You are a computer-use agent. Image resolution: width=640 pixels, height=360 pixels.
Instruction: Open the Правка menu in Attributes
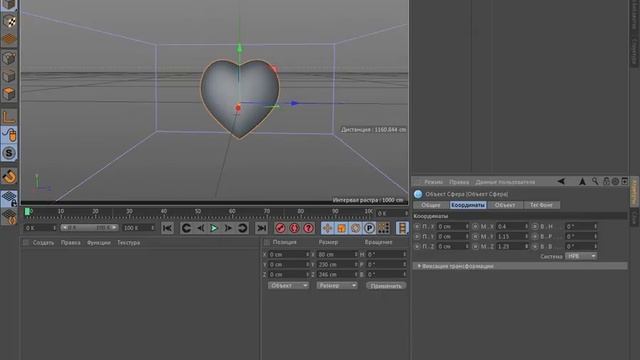click(459, 182)
